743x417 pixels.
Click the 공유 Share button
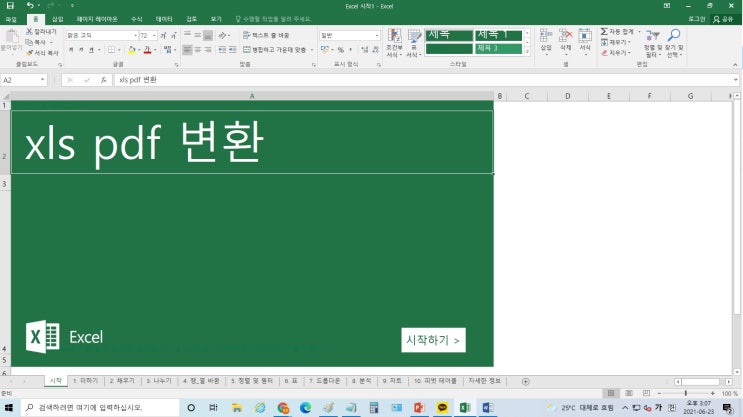[724, 19]
